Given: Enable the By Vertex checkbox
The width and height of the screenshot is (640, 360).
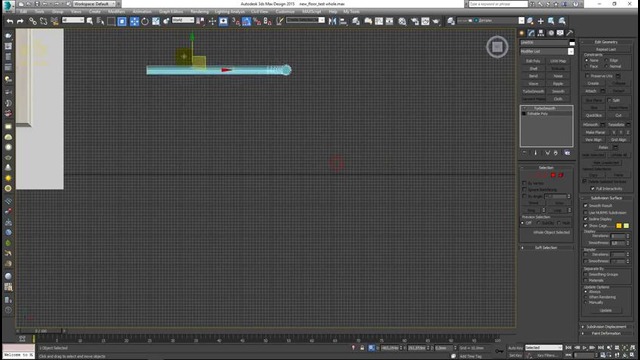Looking at the screenshot, I should coord(524,183).
